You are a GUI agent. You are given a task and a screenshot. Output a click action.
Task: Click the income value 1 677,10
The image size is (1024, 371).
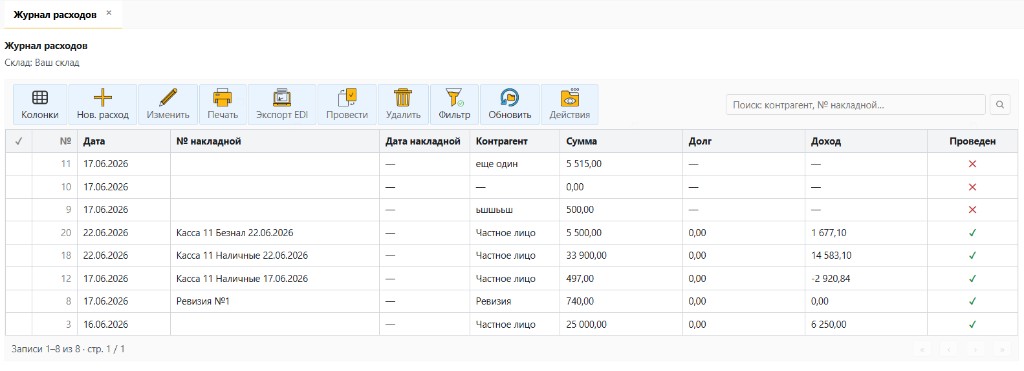tap(829, 233)
